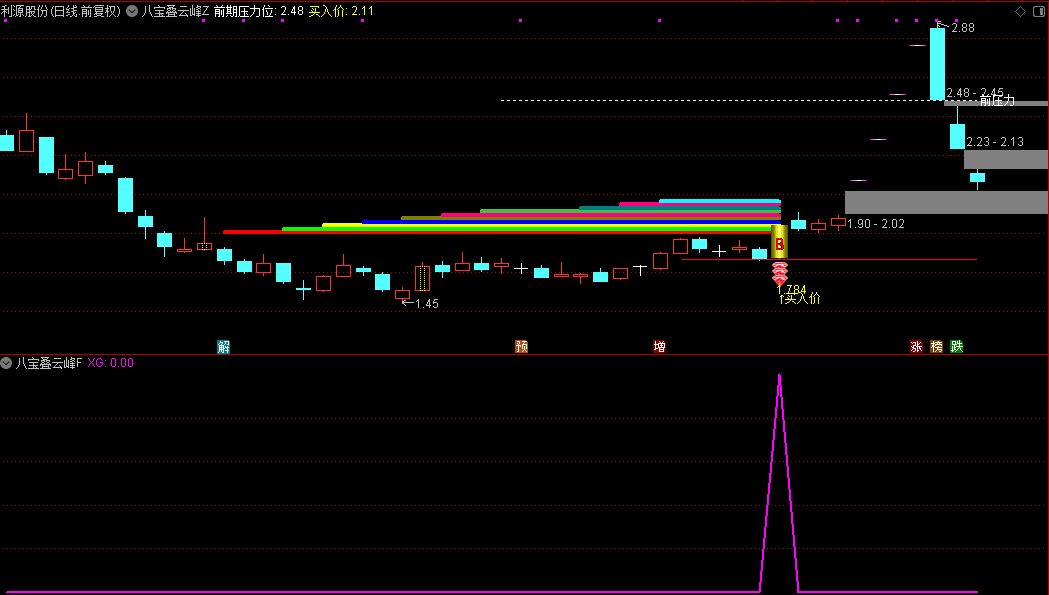Click the tall cyan candle near 2.88

[x=937, y=64]
